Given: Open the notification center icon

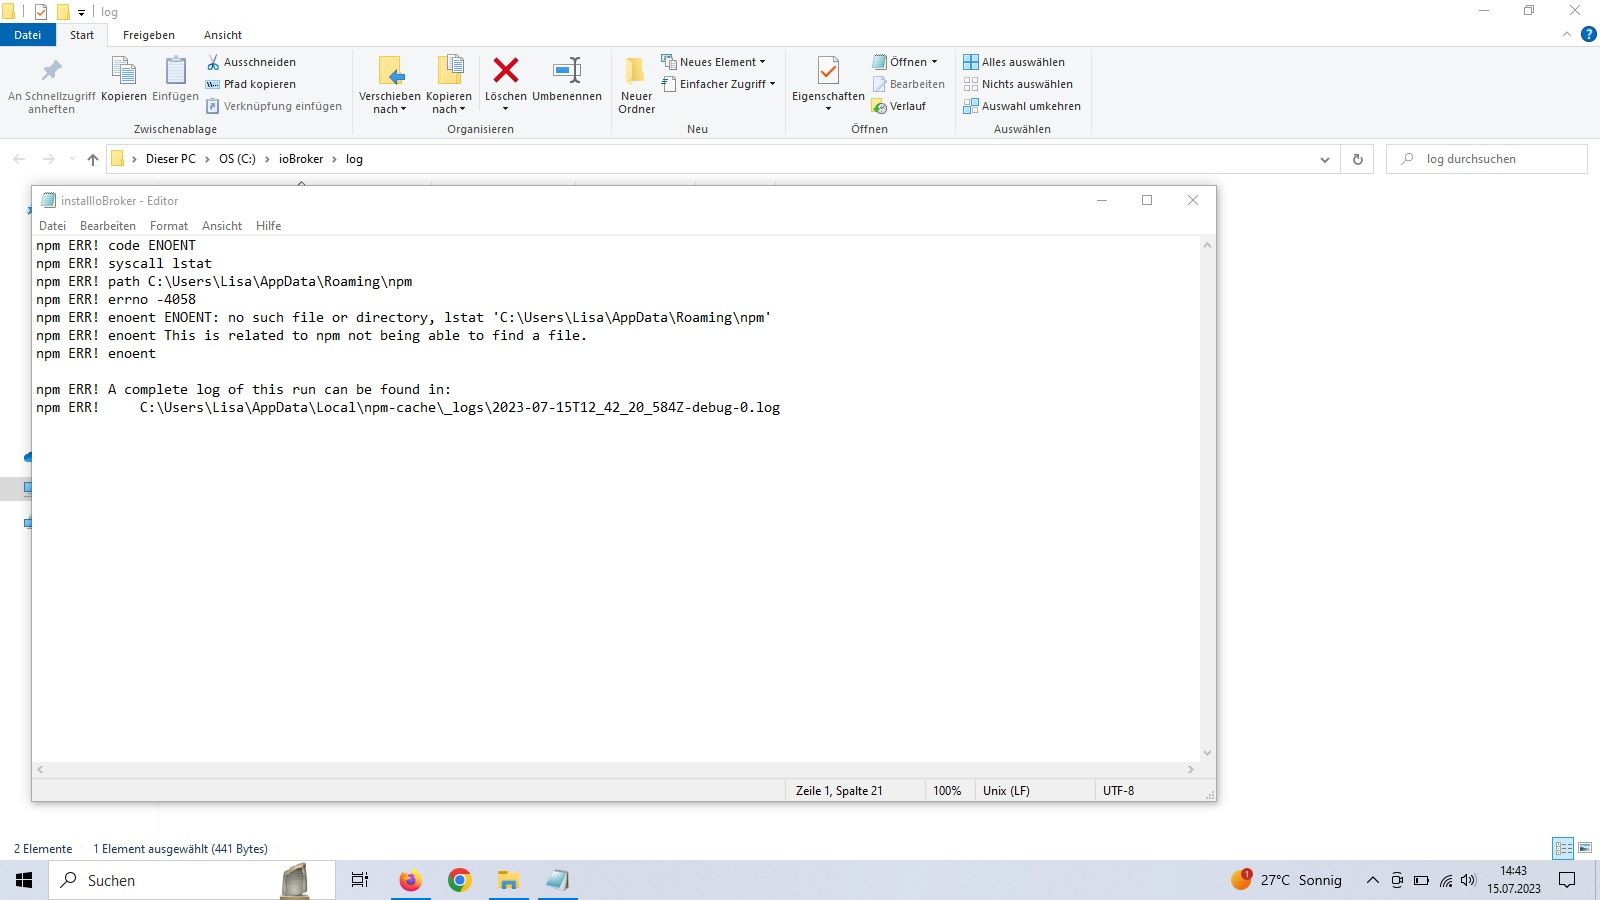Looking at the screenshot, I should 1567,880.
